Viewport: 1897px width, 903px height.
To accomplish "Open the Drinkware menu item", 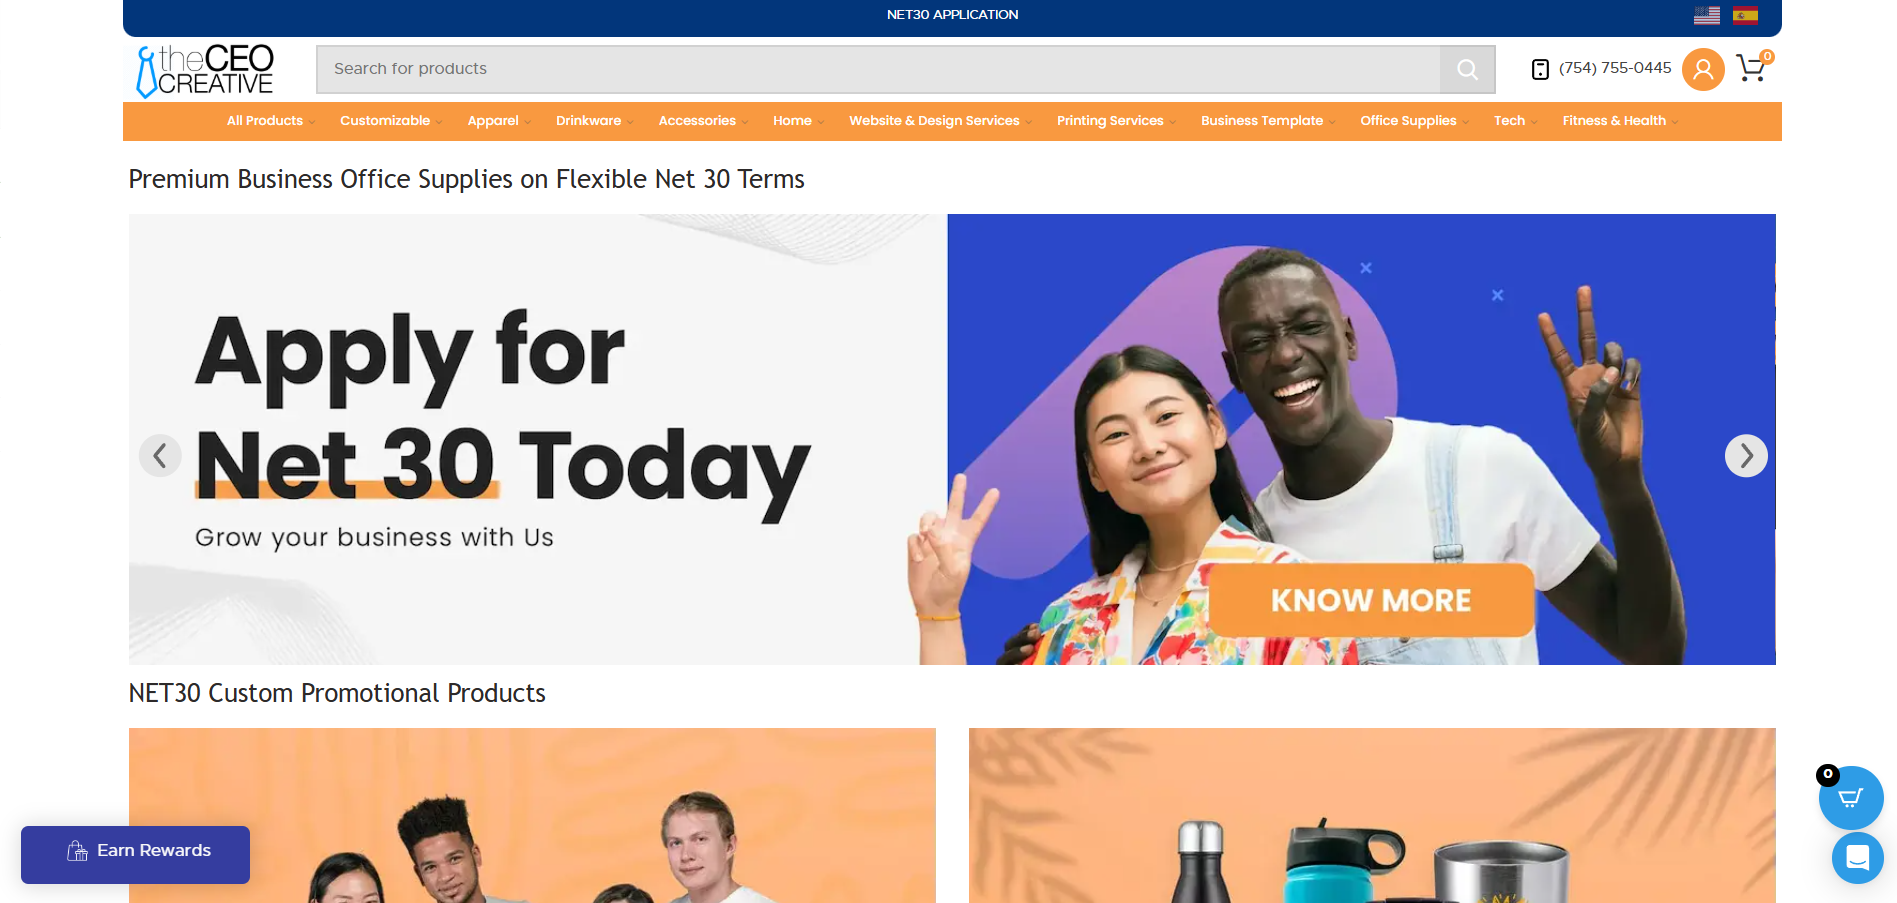I will coord(594,121).
